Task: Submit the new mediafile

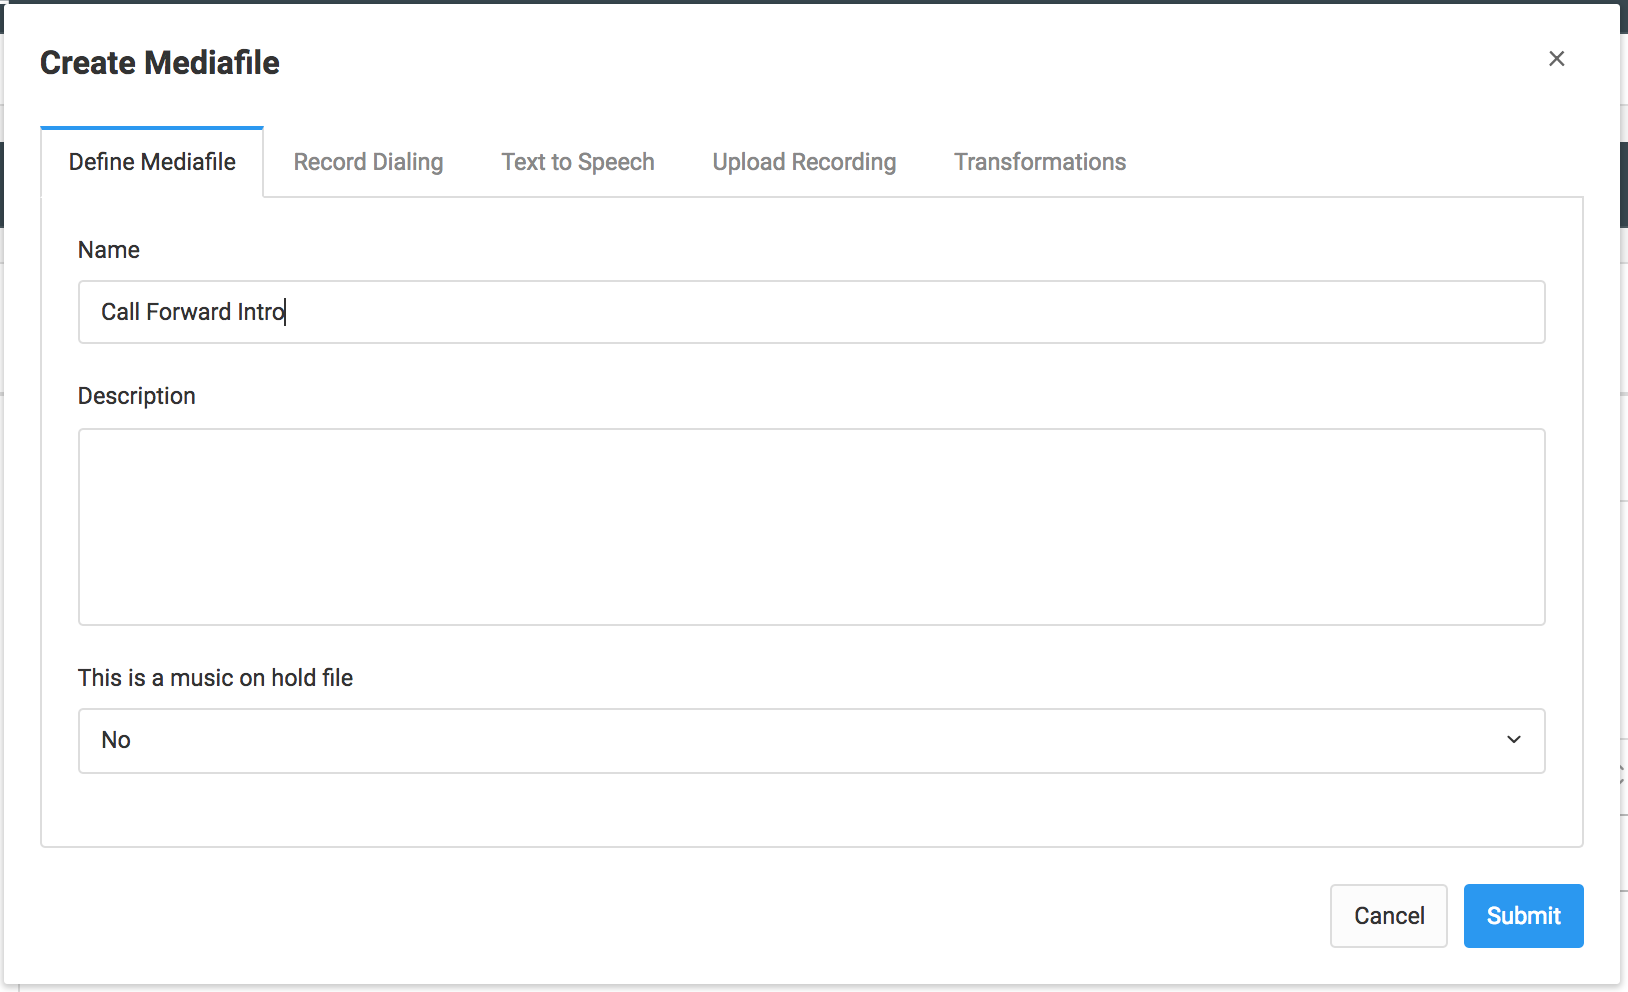Action: pyautogui.click(x=1524, y=916)
